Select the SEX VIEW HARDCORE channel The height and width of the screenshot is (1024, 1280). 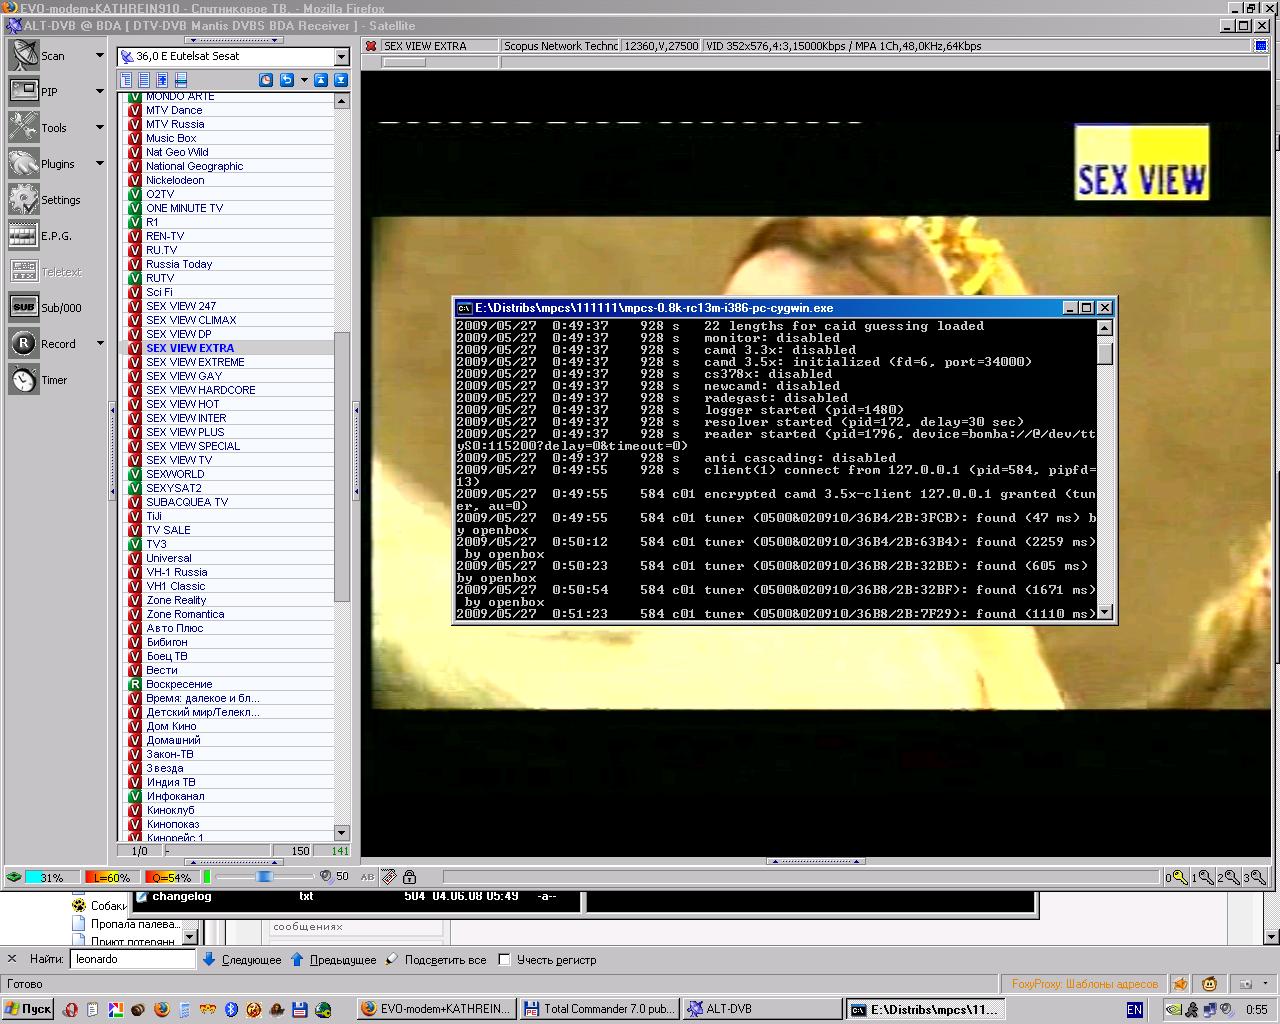click(201, 390)
